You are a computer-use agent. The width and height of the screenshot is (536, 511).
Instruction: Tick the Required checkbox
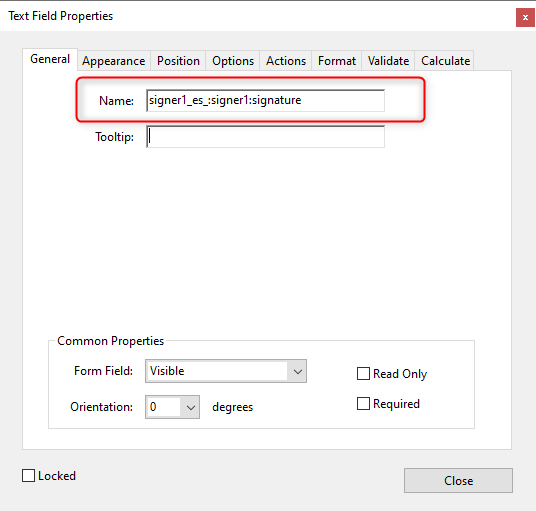[363, 403]
